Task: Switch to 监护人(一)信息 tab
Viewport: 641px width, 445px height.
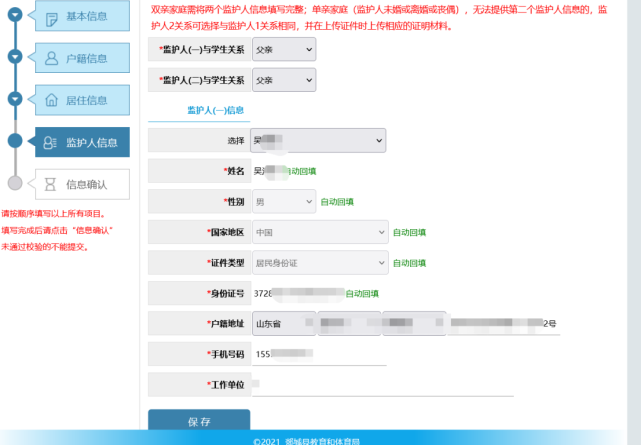Action: [215, 110]
